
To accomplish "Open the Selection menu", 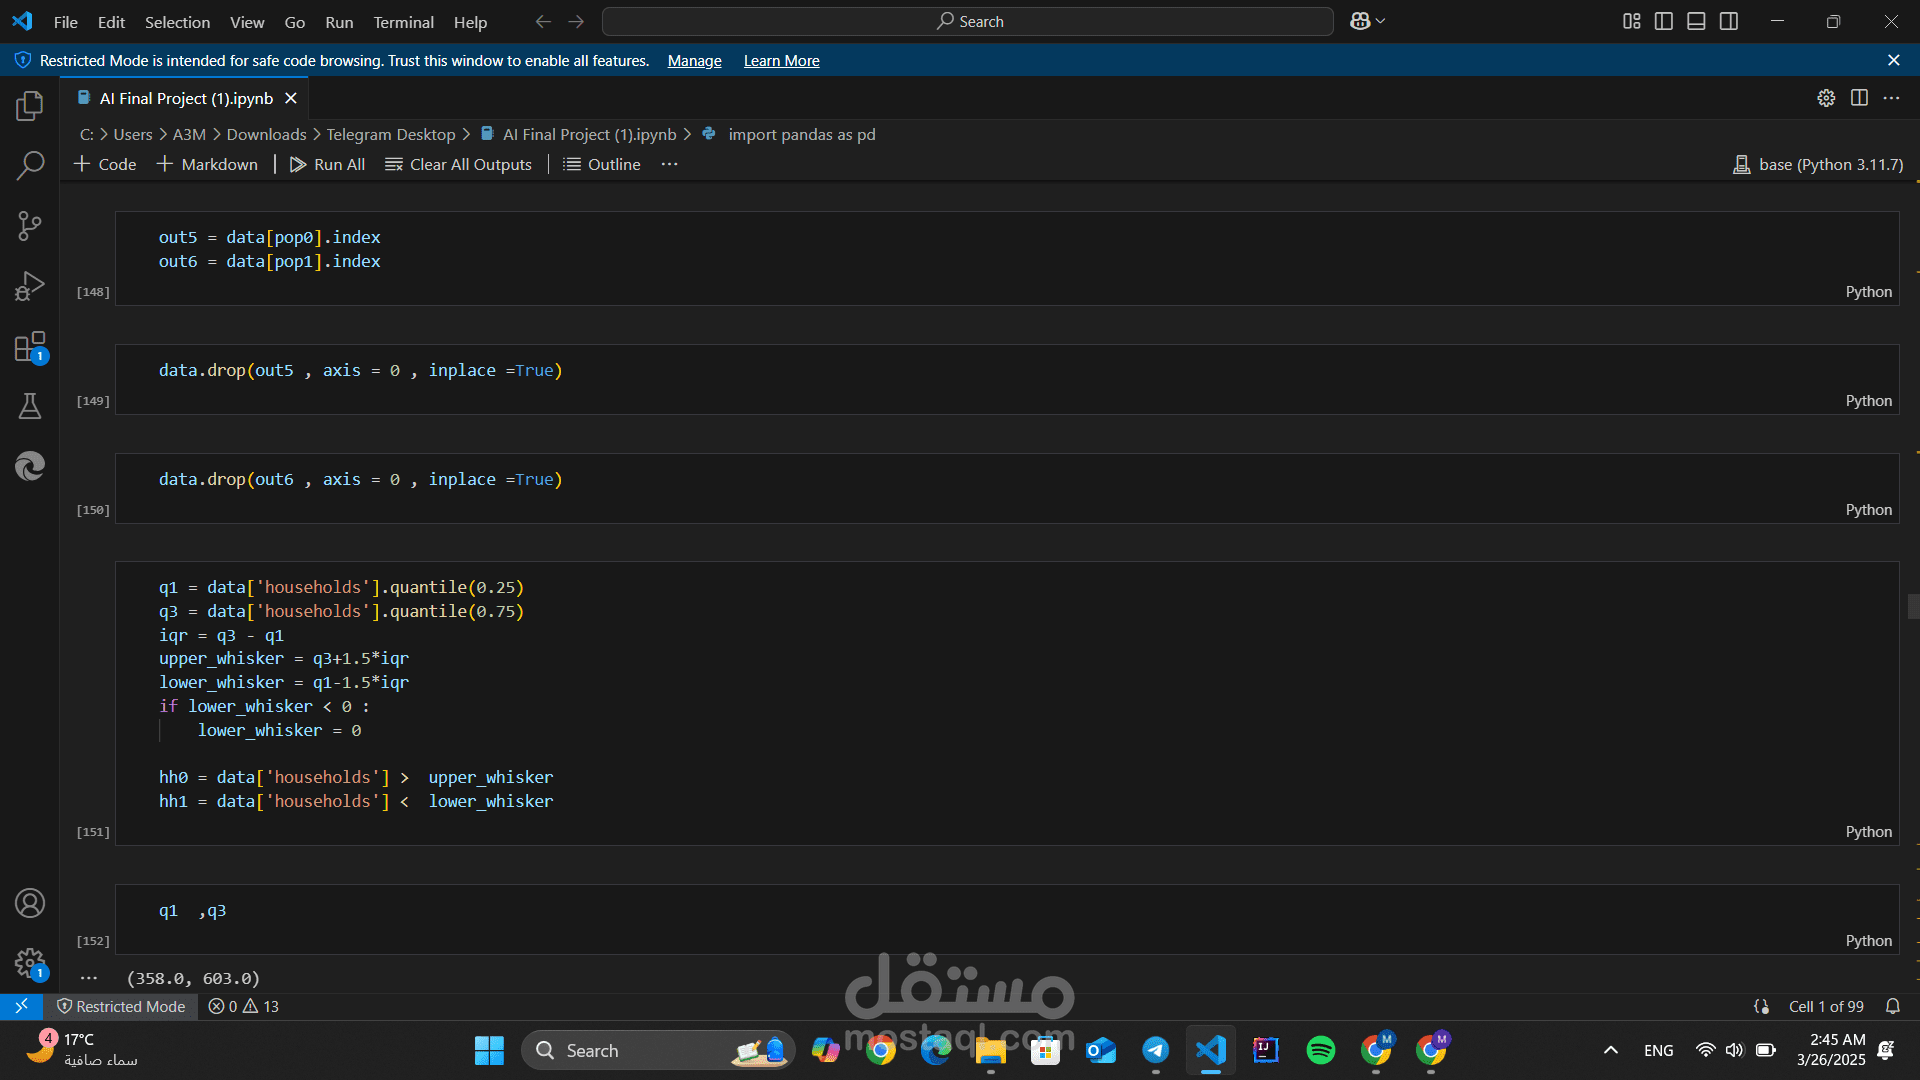I will [177, 22].
